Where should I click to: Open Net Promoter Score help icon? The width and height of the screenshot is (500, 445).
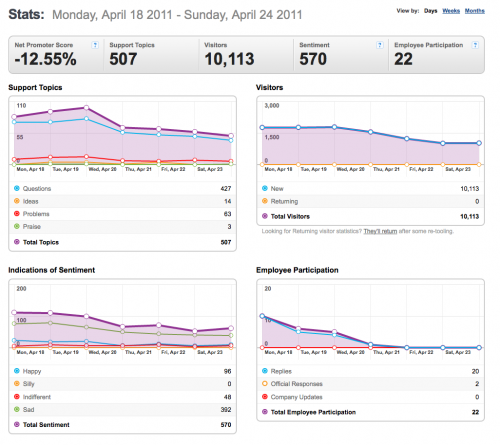pos(95,45)
